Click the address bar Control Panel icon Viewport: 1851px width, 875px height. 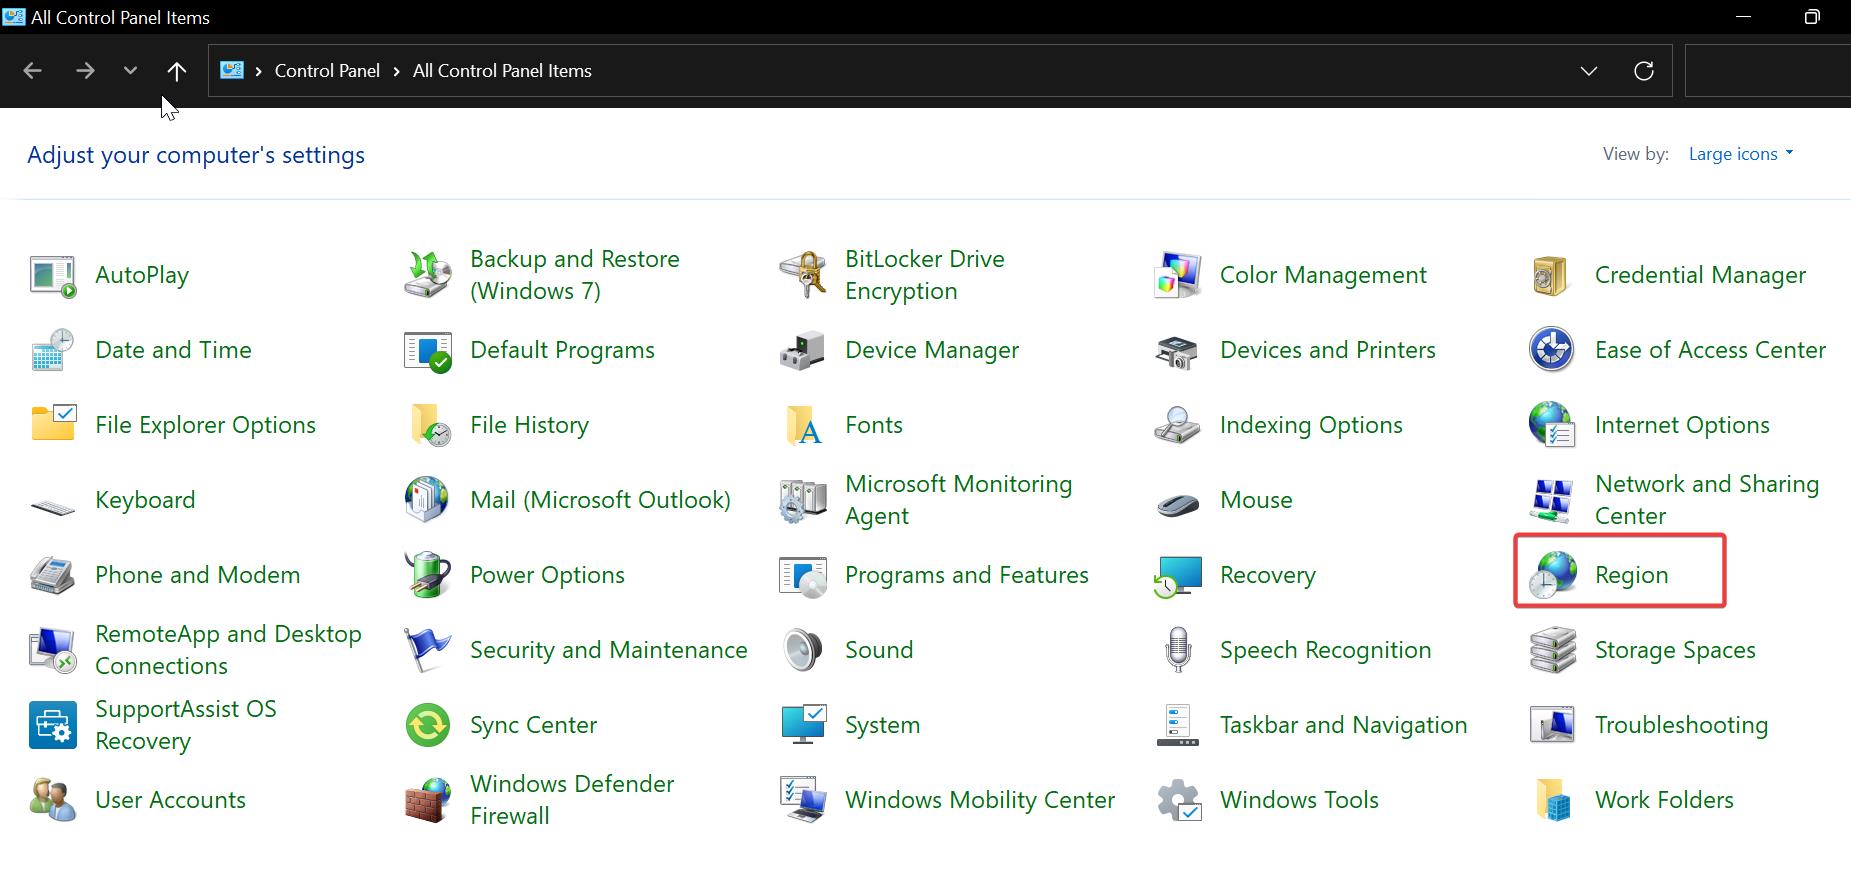(x=232, y=70)
